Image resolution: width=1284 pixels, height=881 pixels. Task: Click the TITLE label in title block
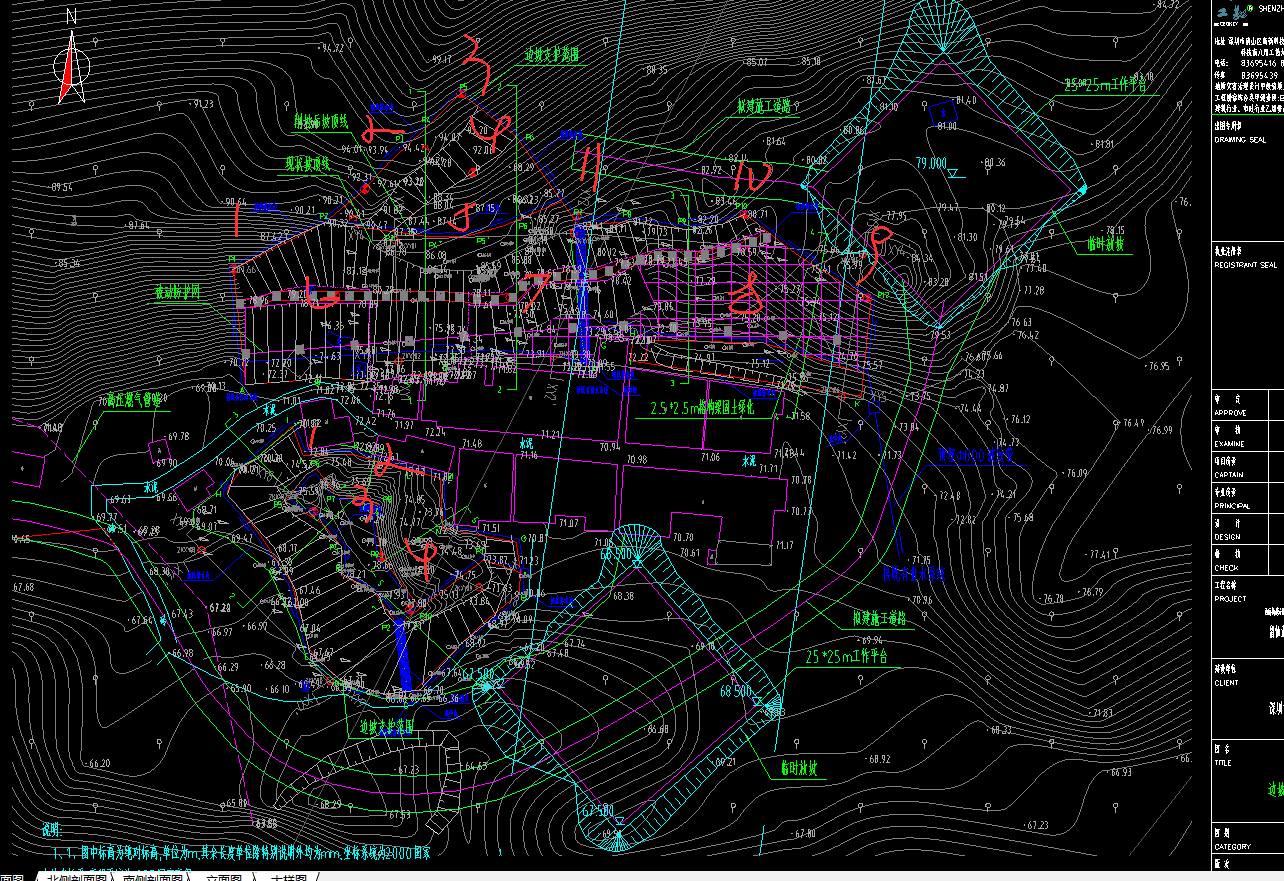pyautogui.click(x=1224, y=762)
